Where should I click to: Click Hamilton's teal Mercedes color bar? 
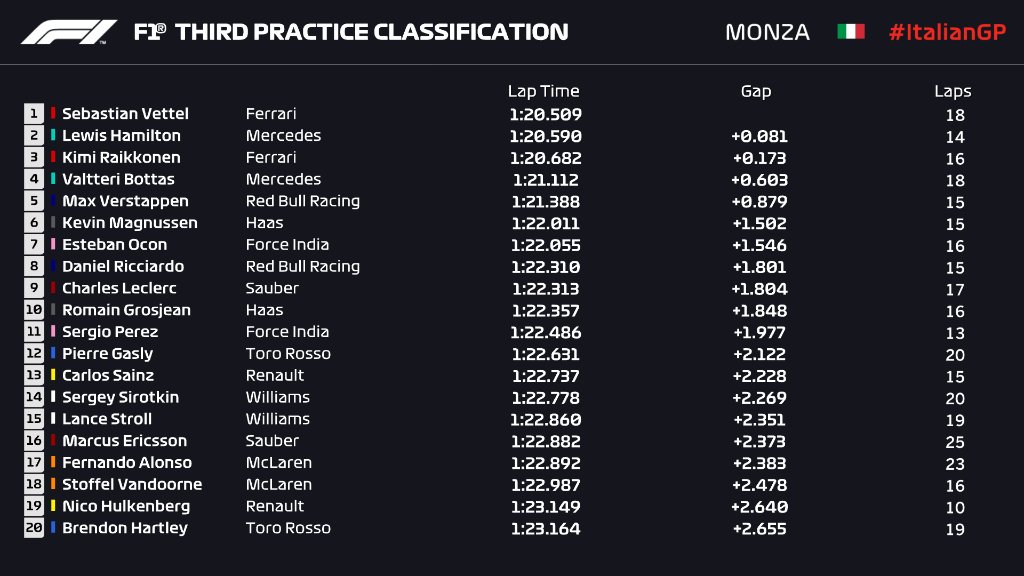coord(54,136)
